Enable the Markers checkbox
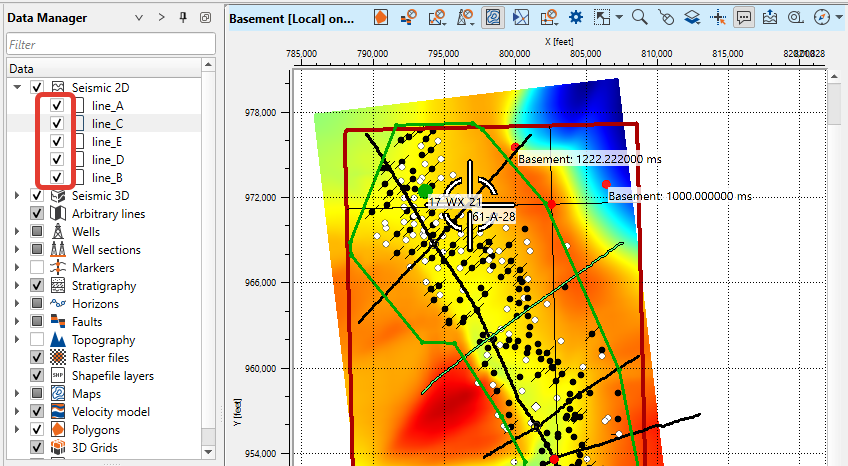Image resolution: width=848 pixels, height=466 pixels. tap(38, 268)
